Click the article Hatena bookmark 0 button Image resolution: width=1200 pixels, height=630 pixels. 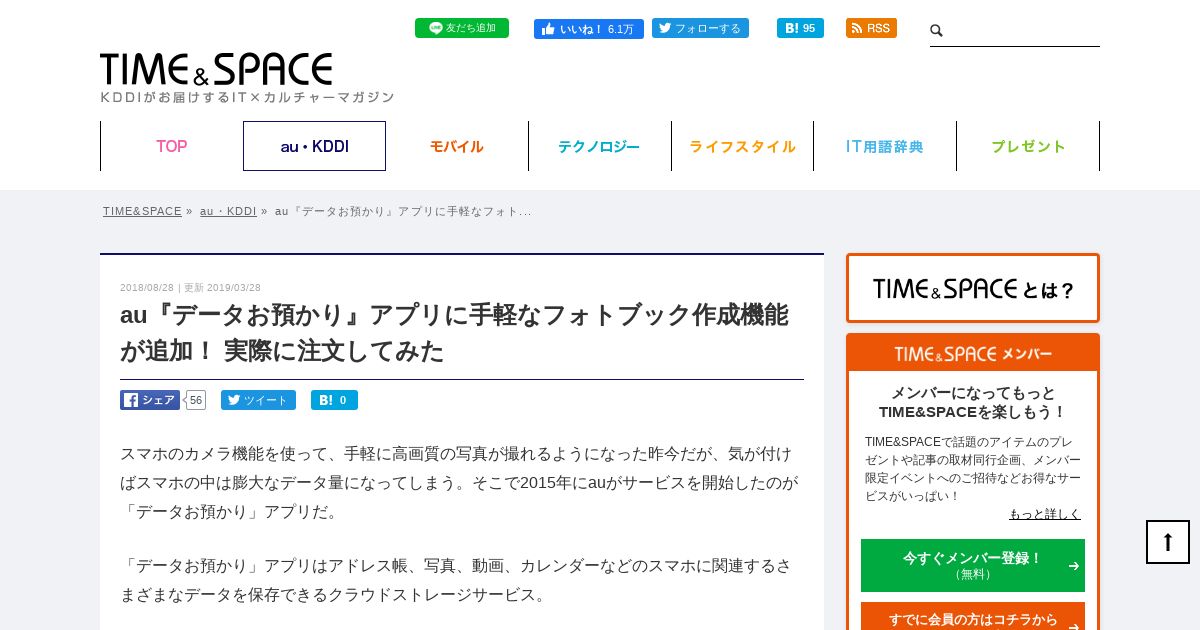click(x=334, y=400)
